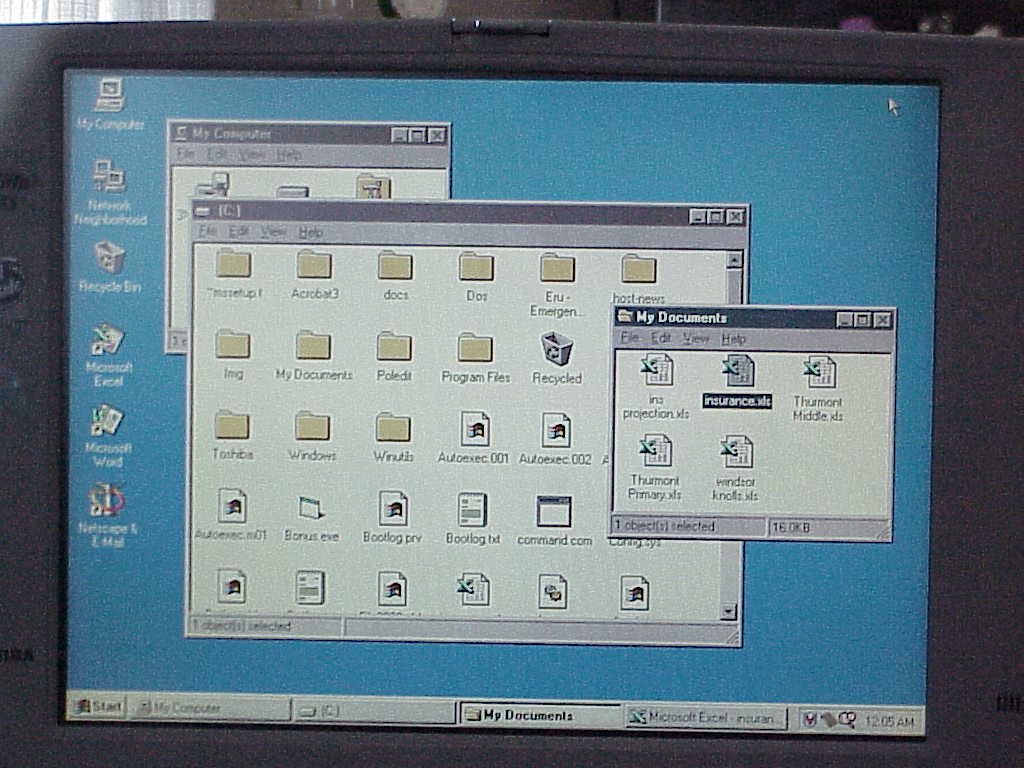Viewport: 1024px width, 768px height.
Task: Open File menu in My Computer window
Action: point(185,154)
